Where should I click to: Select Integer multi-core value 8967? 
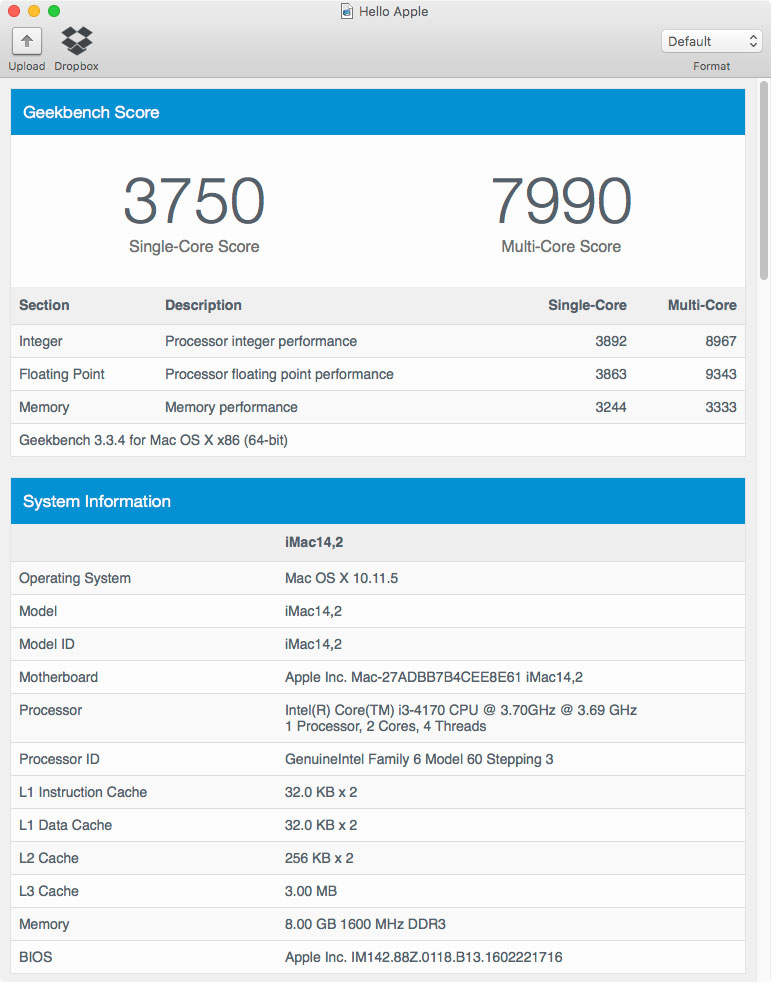(x=721, y=341)
